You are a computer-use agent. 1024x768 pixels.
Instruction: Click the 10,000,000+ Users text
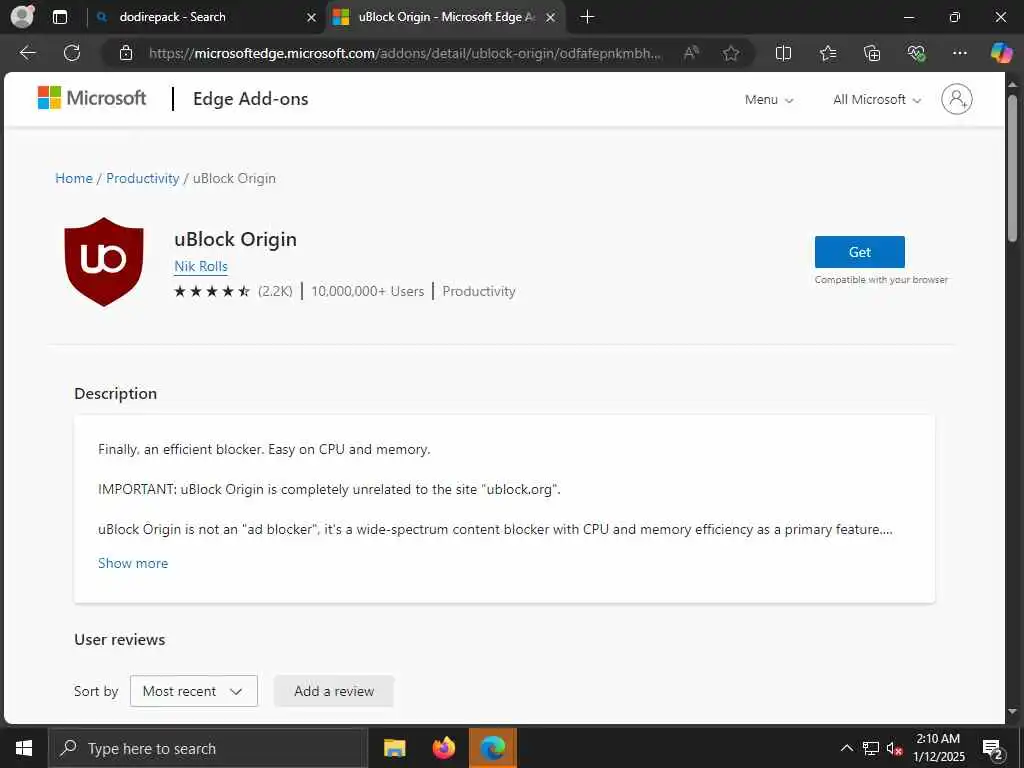(368, 291)
